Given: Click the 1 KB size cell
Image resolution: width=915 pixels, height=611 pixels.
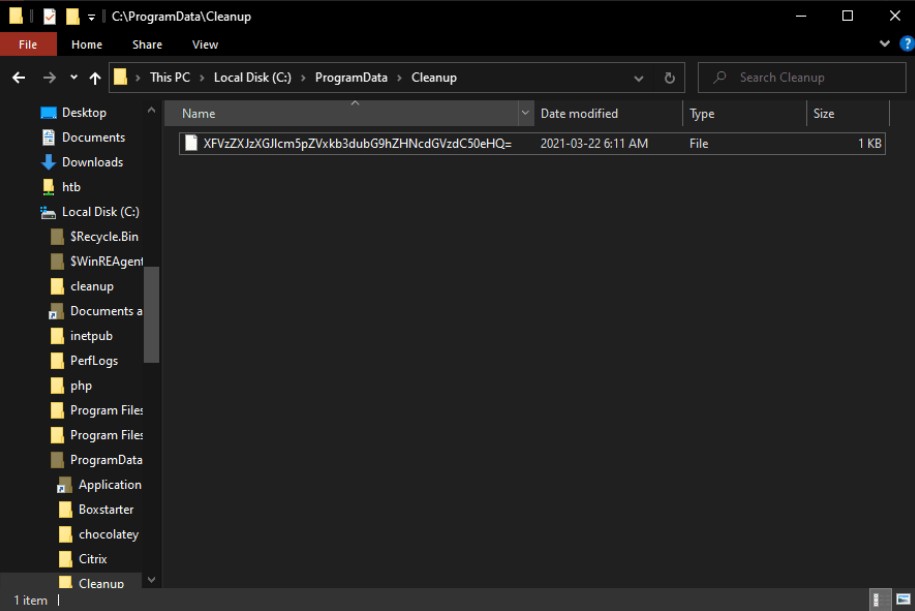Looking at the screenshot, I should coord(869,144).
